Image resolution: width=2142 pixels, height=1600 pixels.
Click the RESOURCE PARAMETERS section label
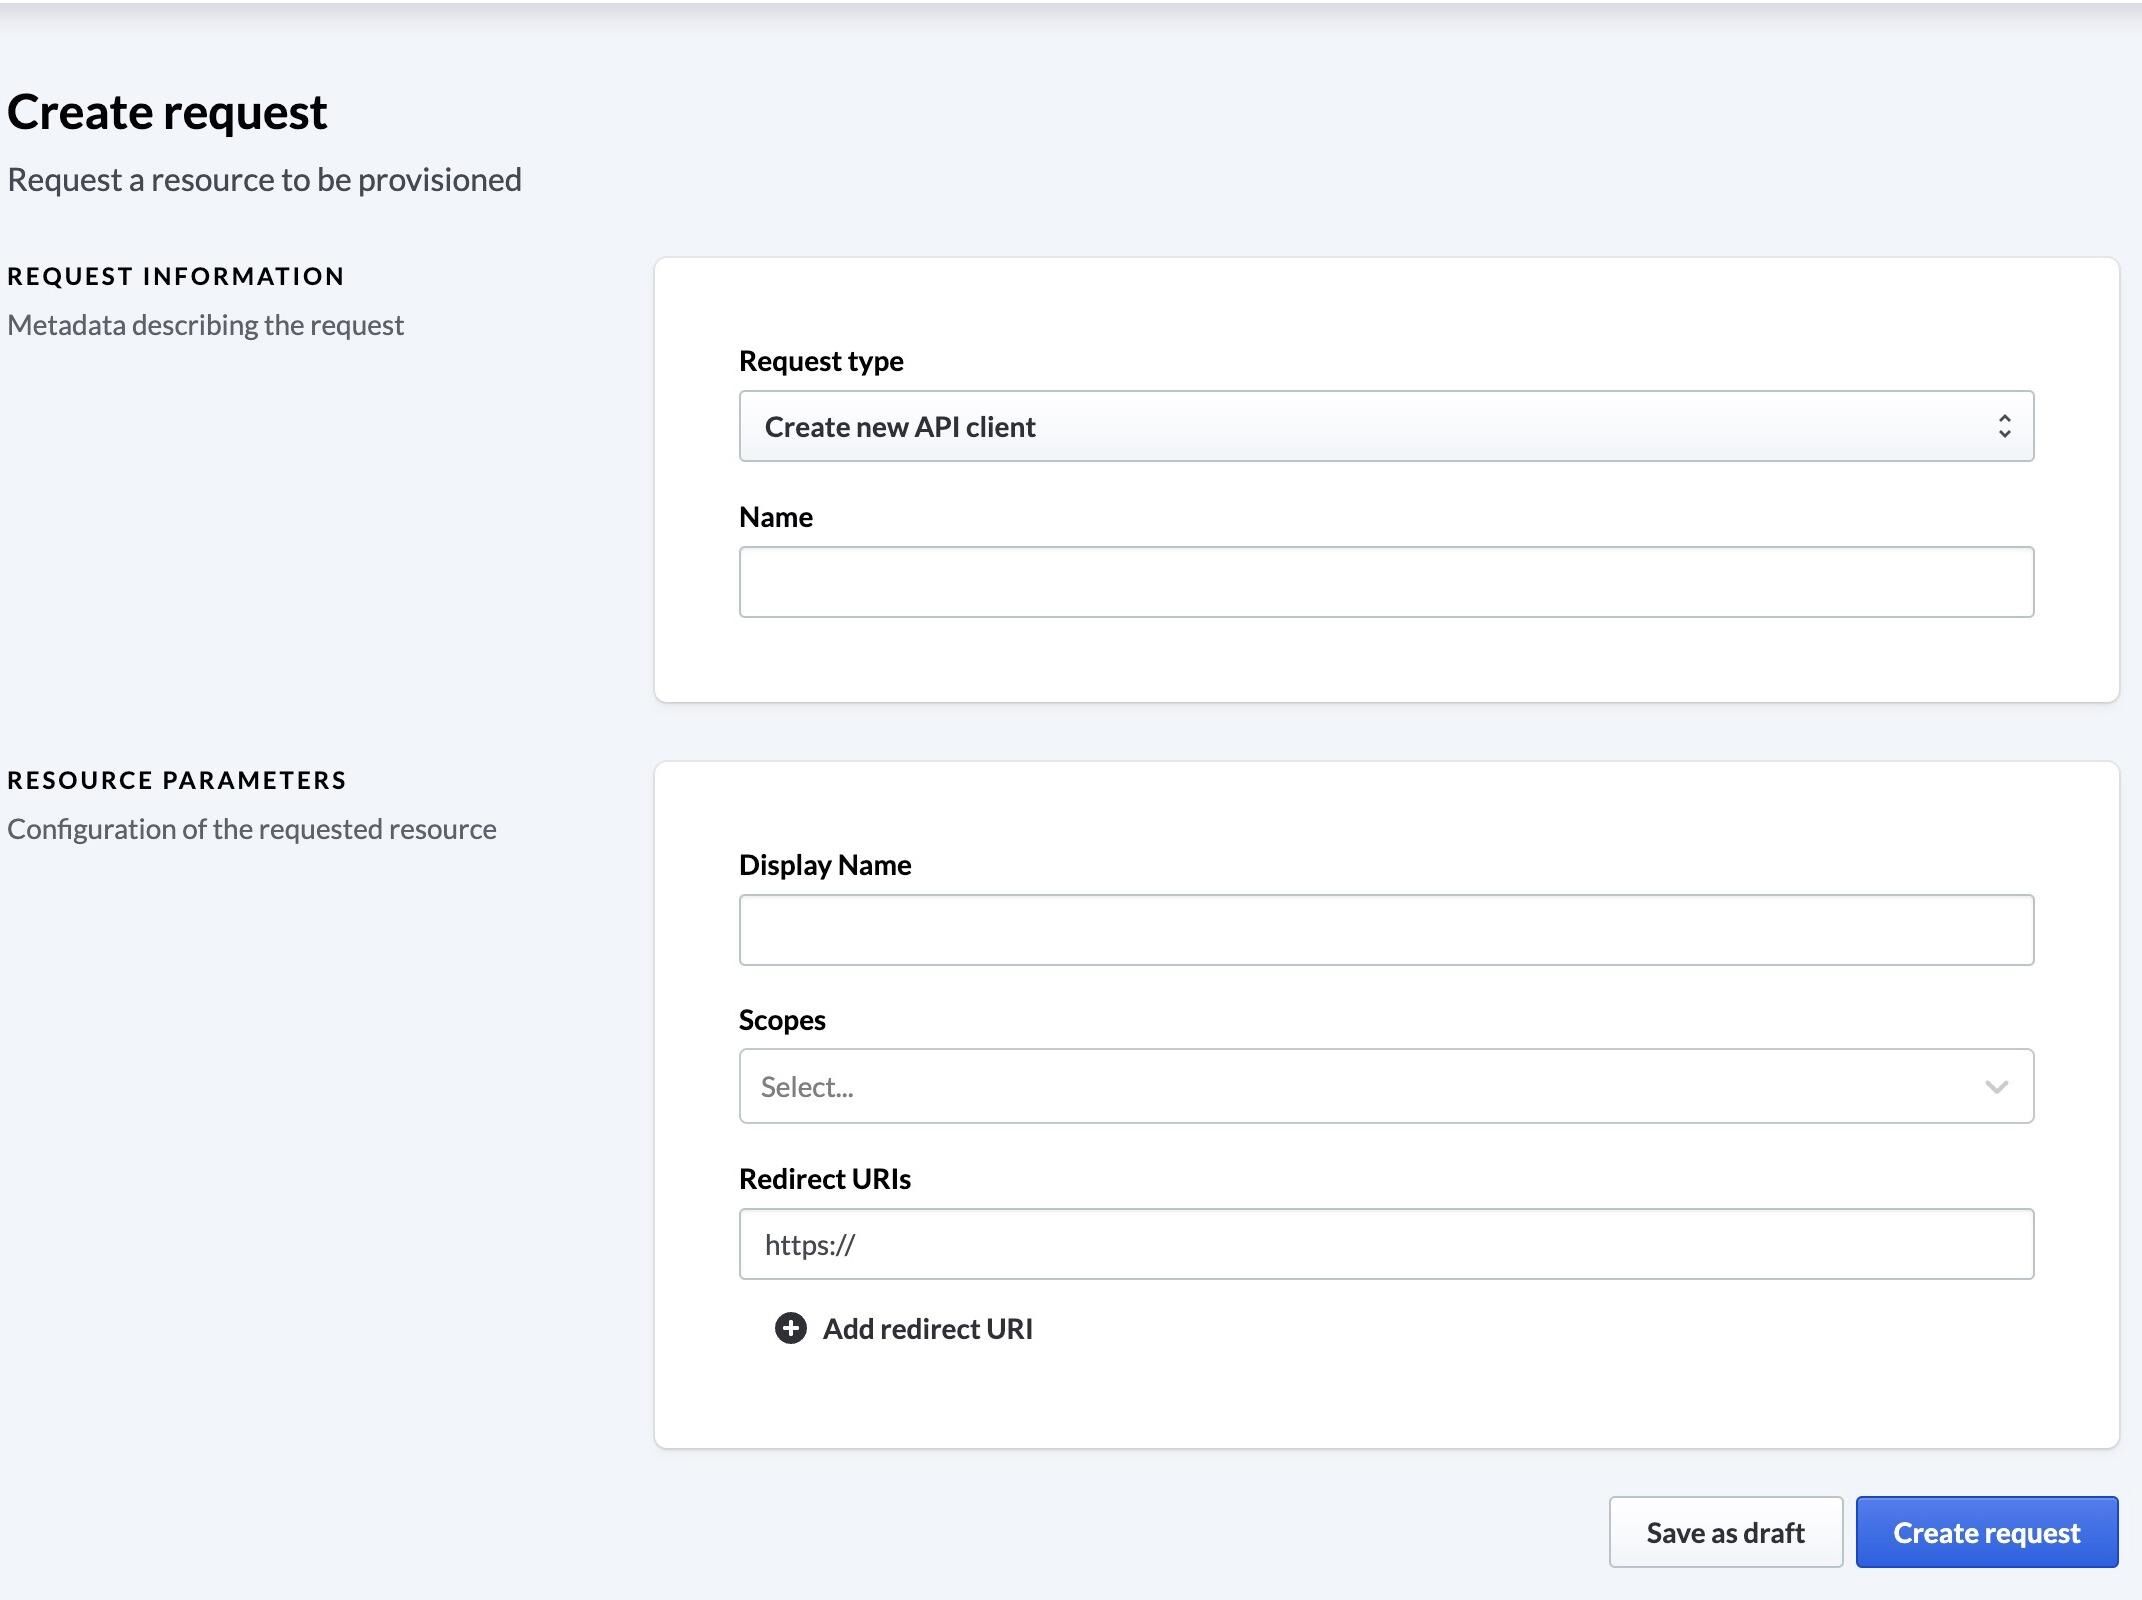(177, 779)
